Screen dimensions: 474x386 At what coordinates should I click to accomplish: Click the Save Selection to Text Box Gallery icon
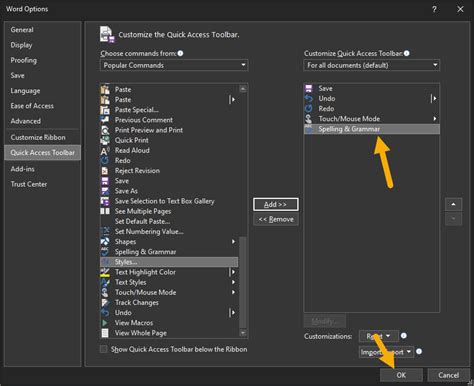pos(105,201)
